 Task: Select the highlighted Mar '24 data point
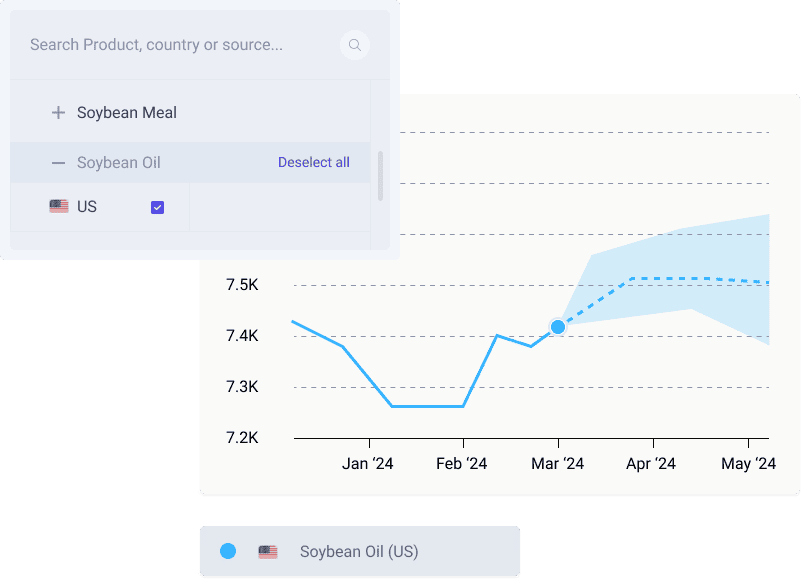557,326
